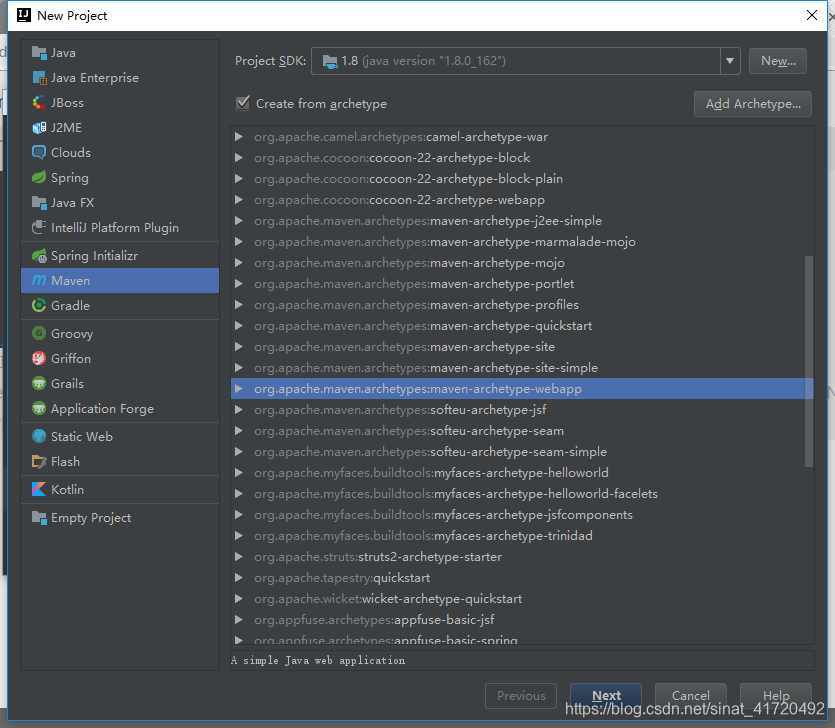Screen dimensions: 835x728
Task: Select the Empty Project label
Action: pos(91,518)
